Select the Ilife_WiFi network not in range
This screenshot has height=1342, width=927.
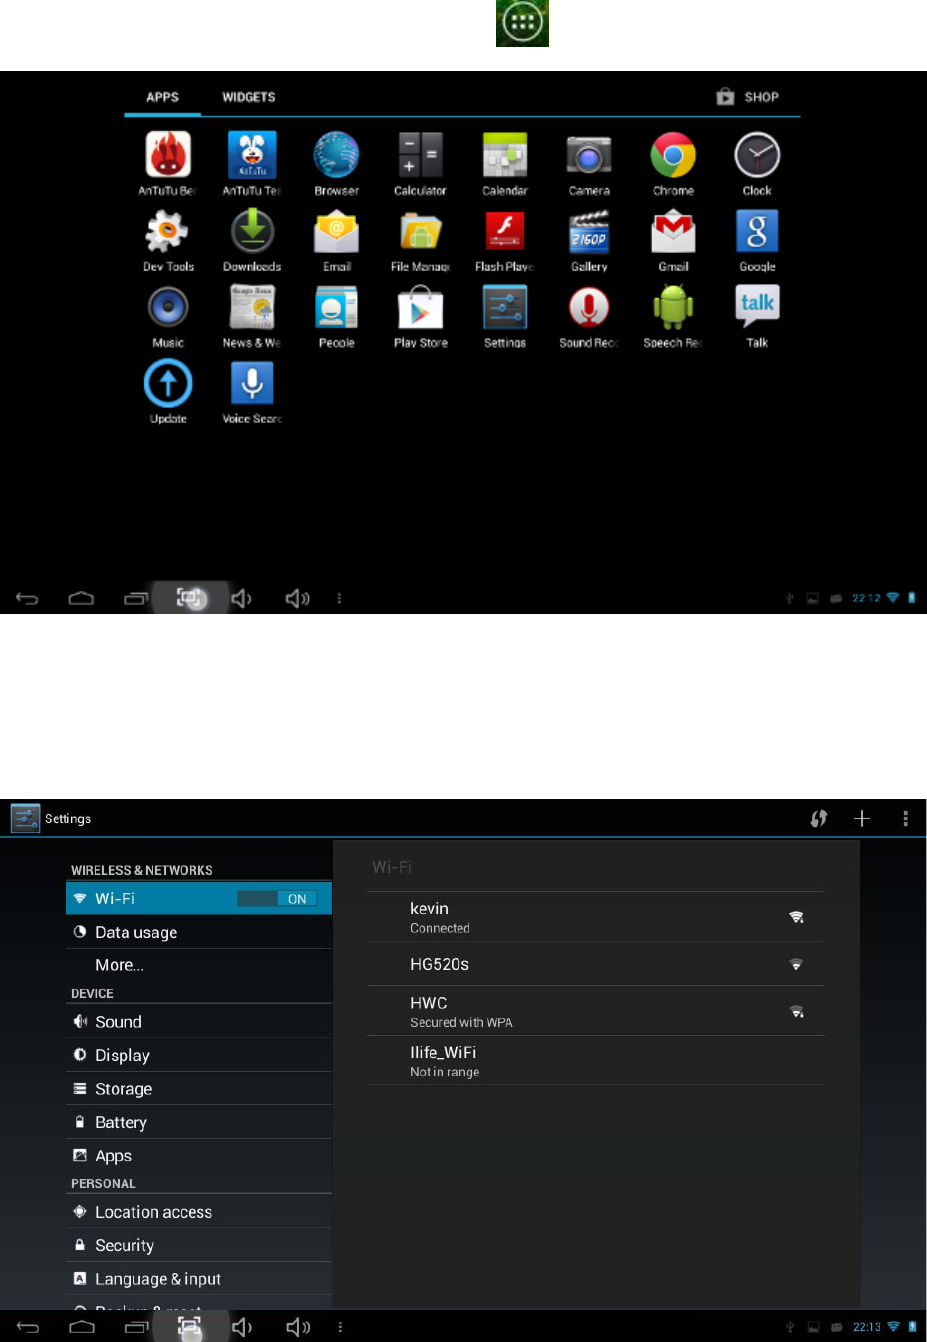596,1060
